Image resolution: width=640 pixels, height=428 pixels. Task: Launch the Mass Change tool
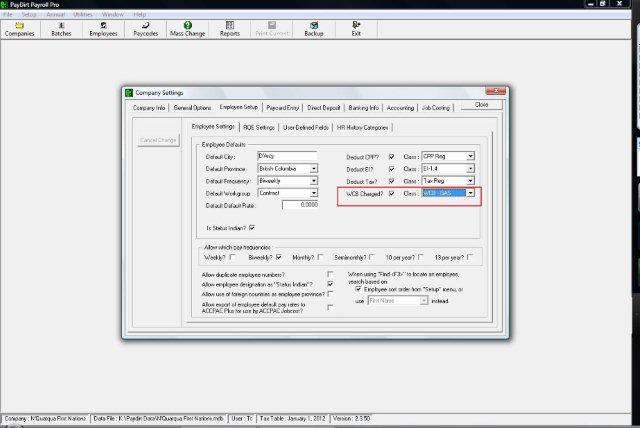tap(188, 29)
